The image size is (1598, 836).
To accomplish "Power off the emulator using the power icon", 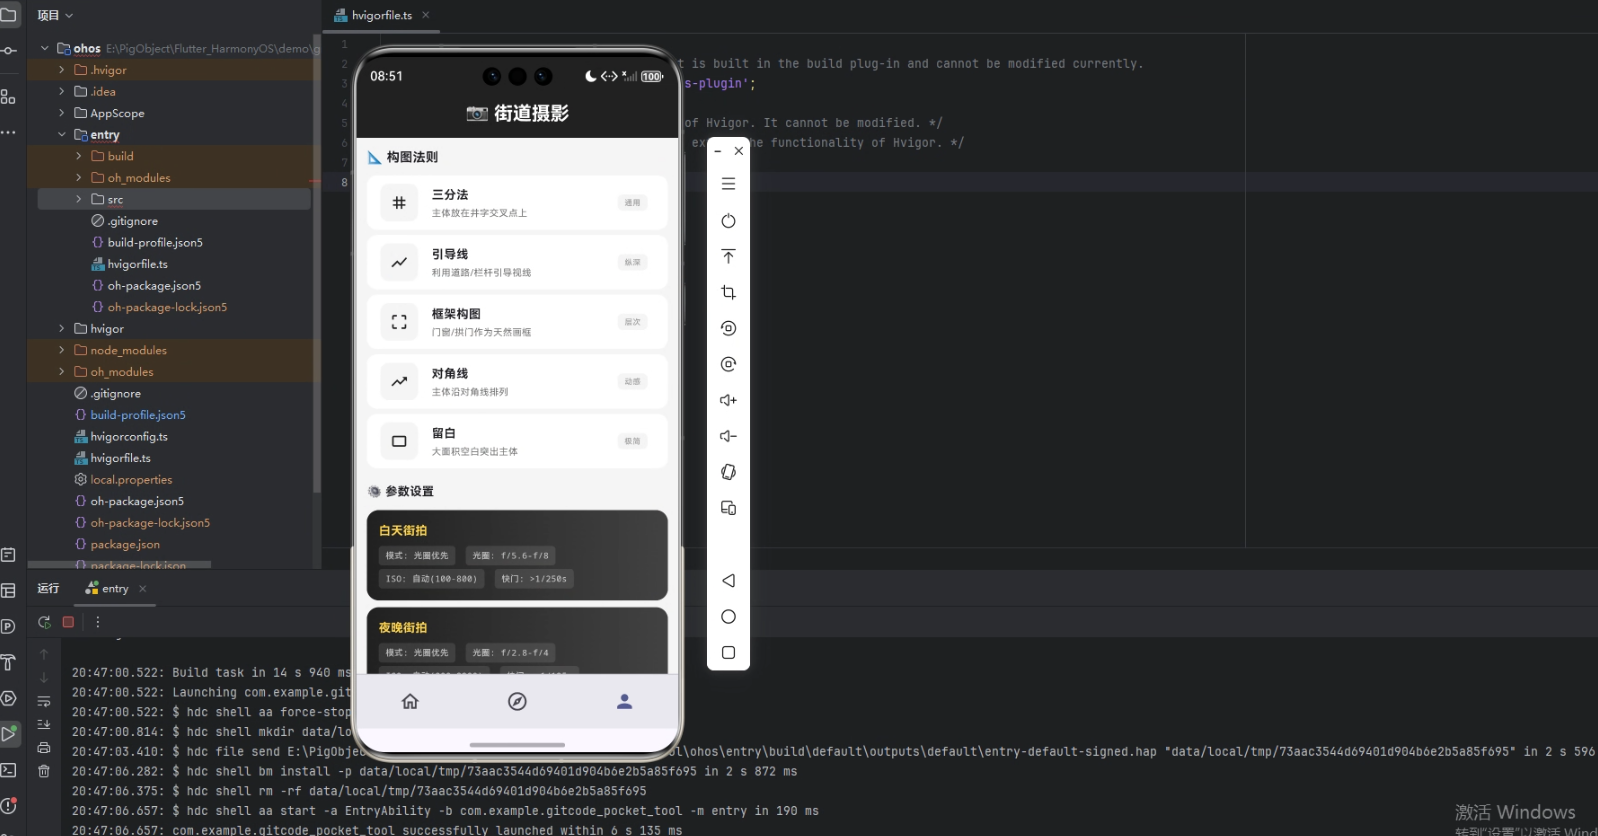I will click(728, 221).
